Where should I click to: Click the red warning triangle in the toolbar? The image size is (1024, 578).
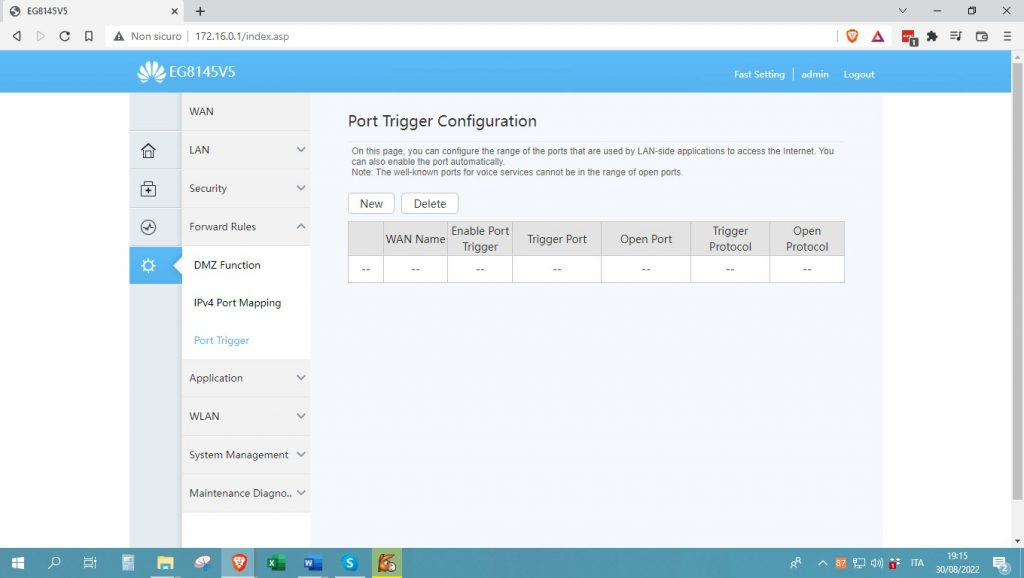click(877, 35)
